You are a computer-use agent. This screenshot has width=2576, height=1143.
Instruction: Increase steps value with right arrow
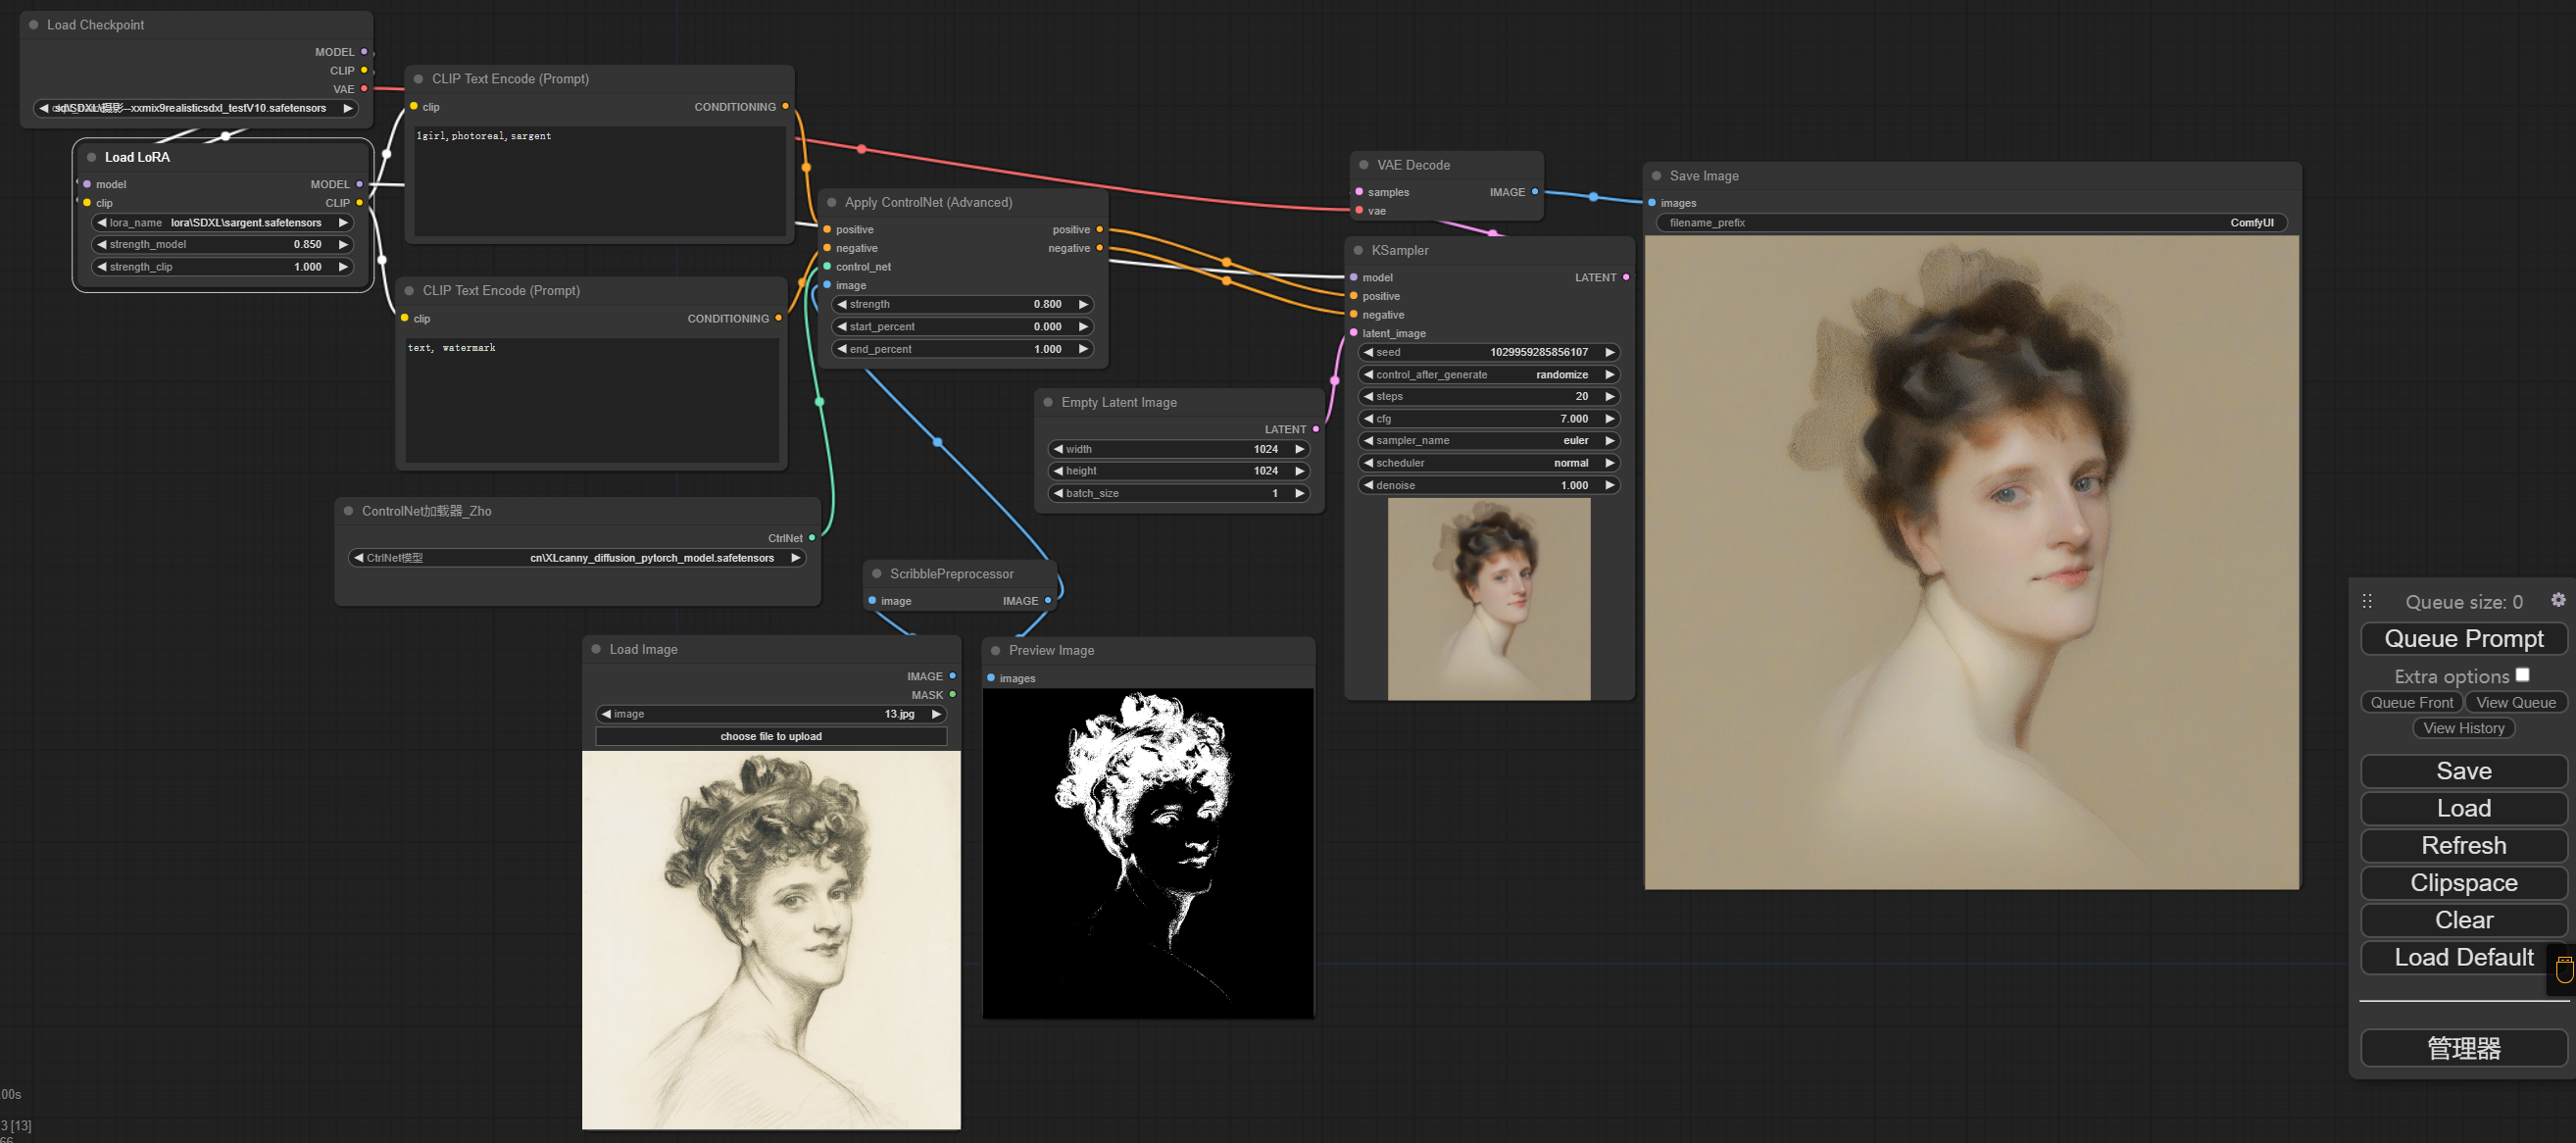coord(1609,396)
